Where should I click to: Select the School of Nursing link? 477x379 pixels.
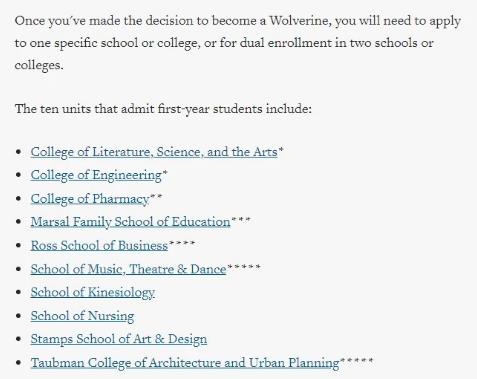[82, 316]
